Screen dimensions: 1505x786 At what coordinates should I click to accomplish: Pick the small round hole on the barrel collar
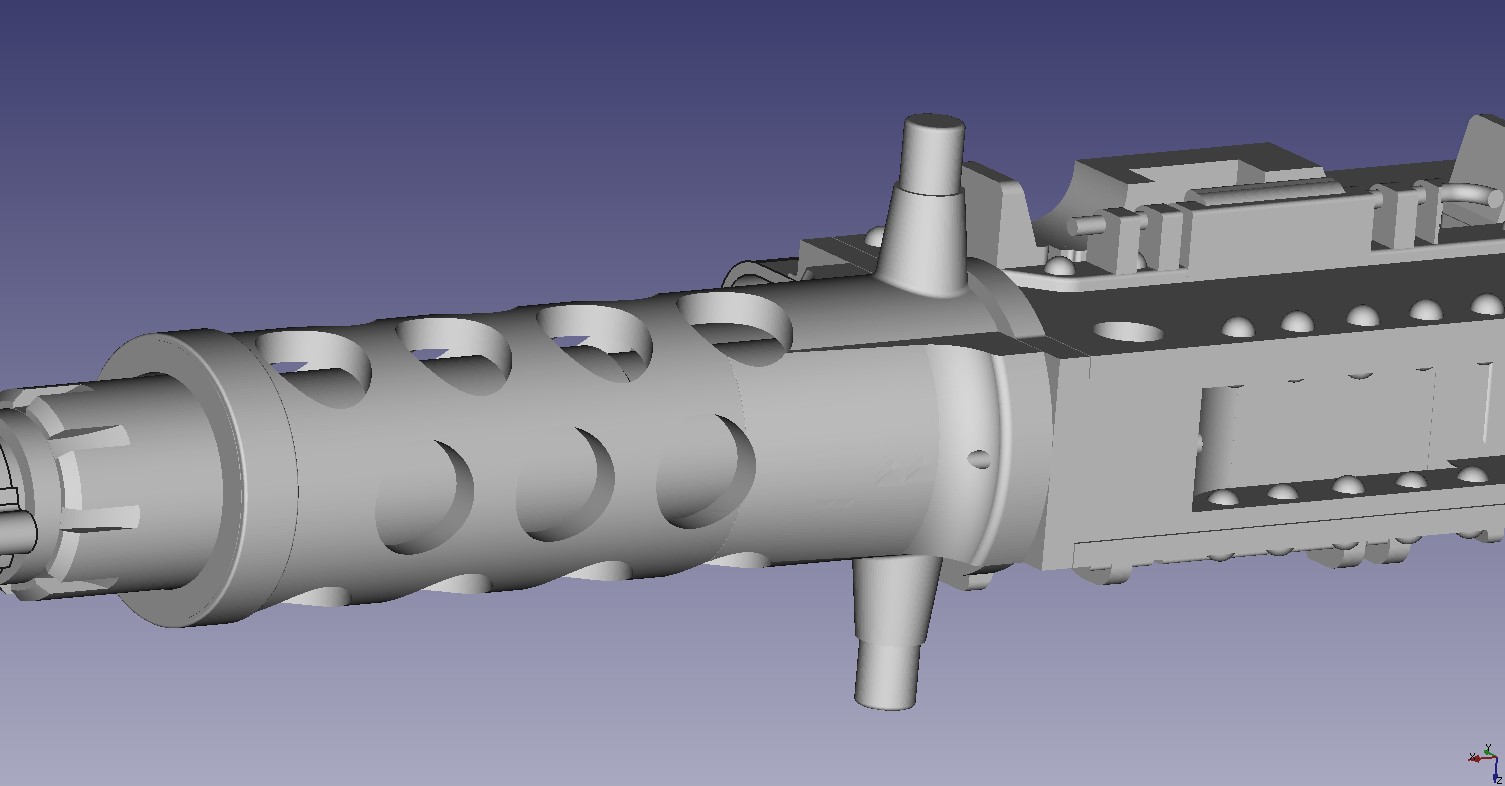pyautogui.click(x=979, y=459)
